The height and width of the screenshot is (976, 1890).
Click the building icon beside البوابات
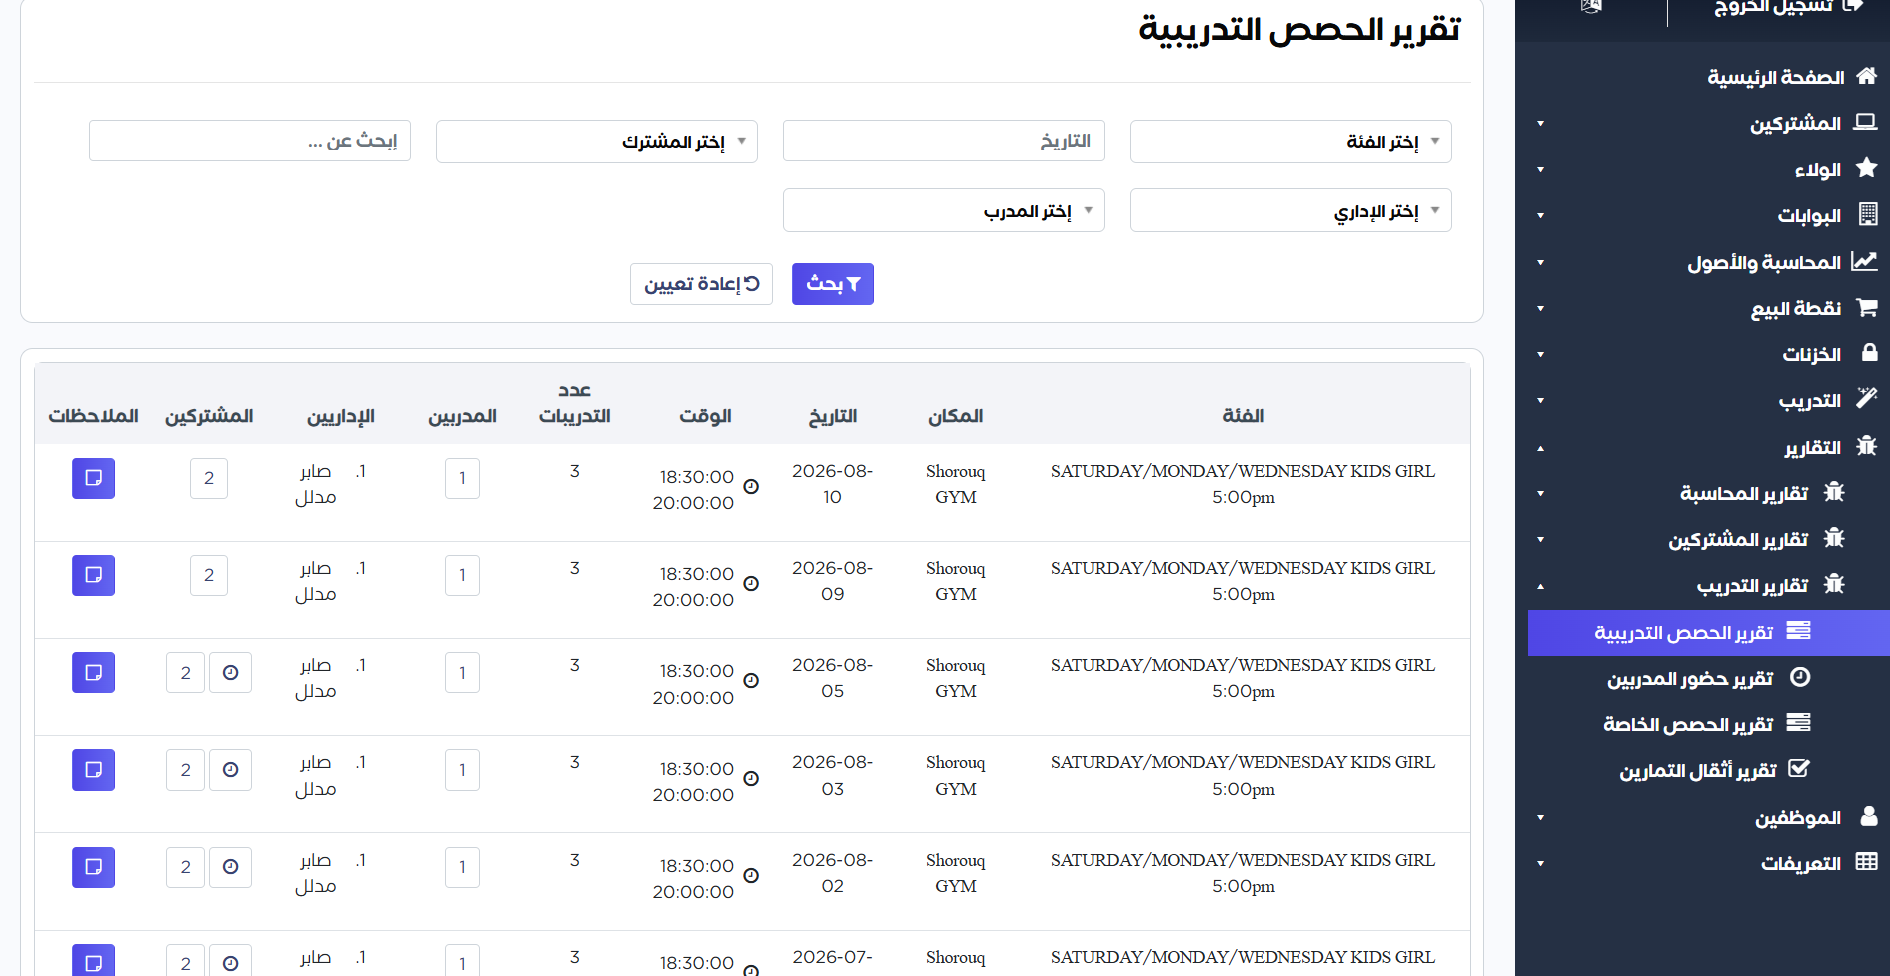tap(1867, 214)
